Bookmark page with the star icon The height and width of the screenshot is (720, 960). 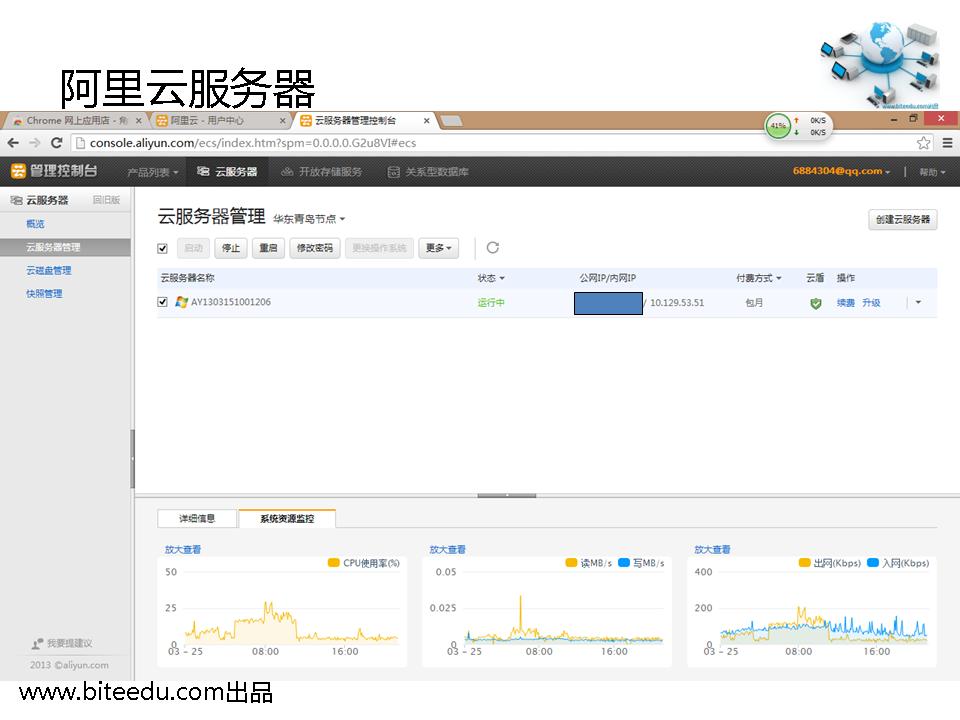923,143
